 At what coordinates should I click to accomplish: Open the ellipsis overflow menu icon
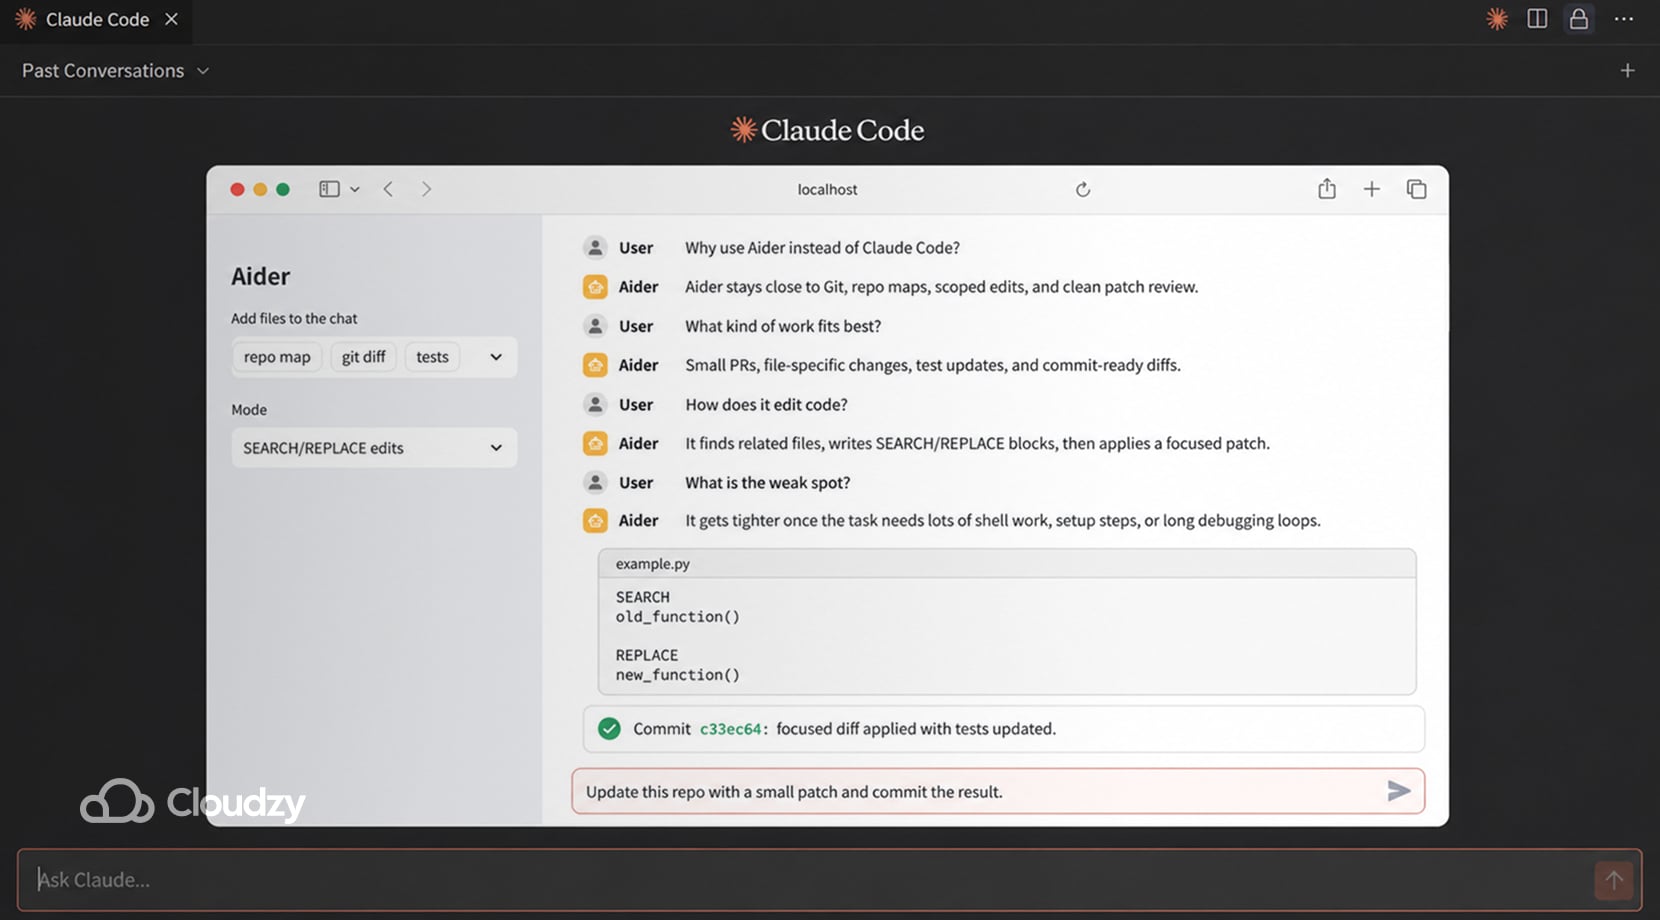(1622, 19)
